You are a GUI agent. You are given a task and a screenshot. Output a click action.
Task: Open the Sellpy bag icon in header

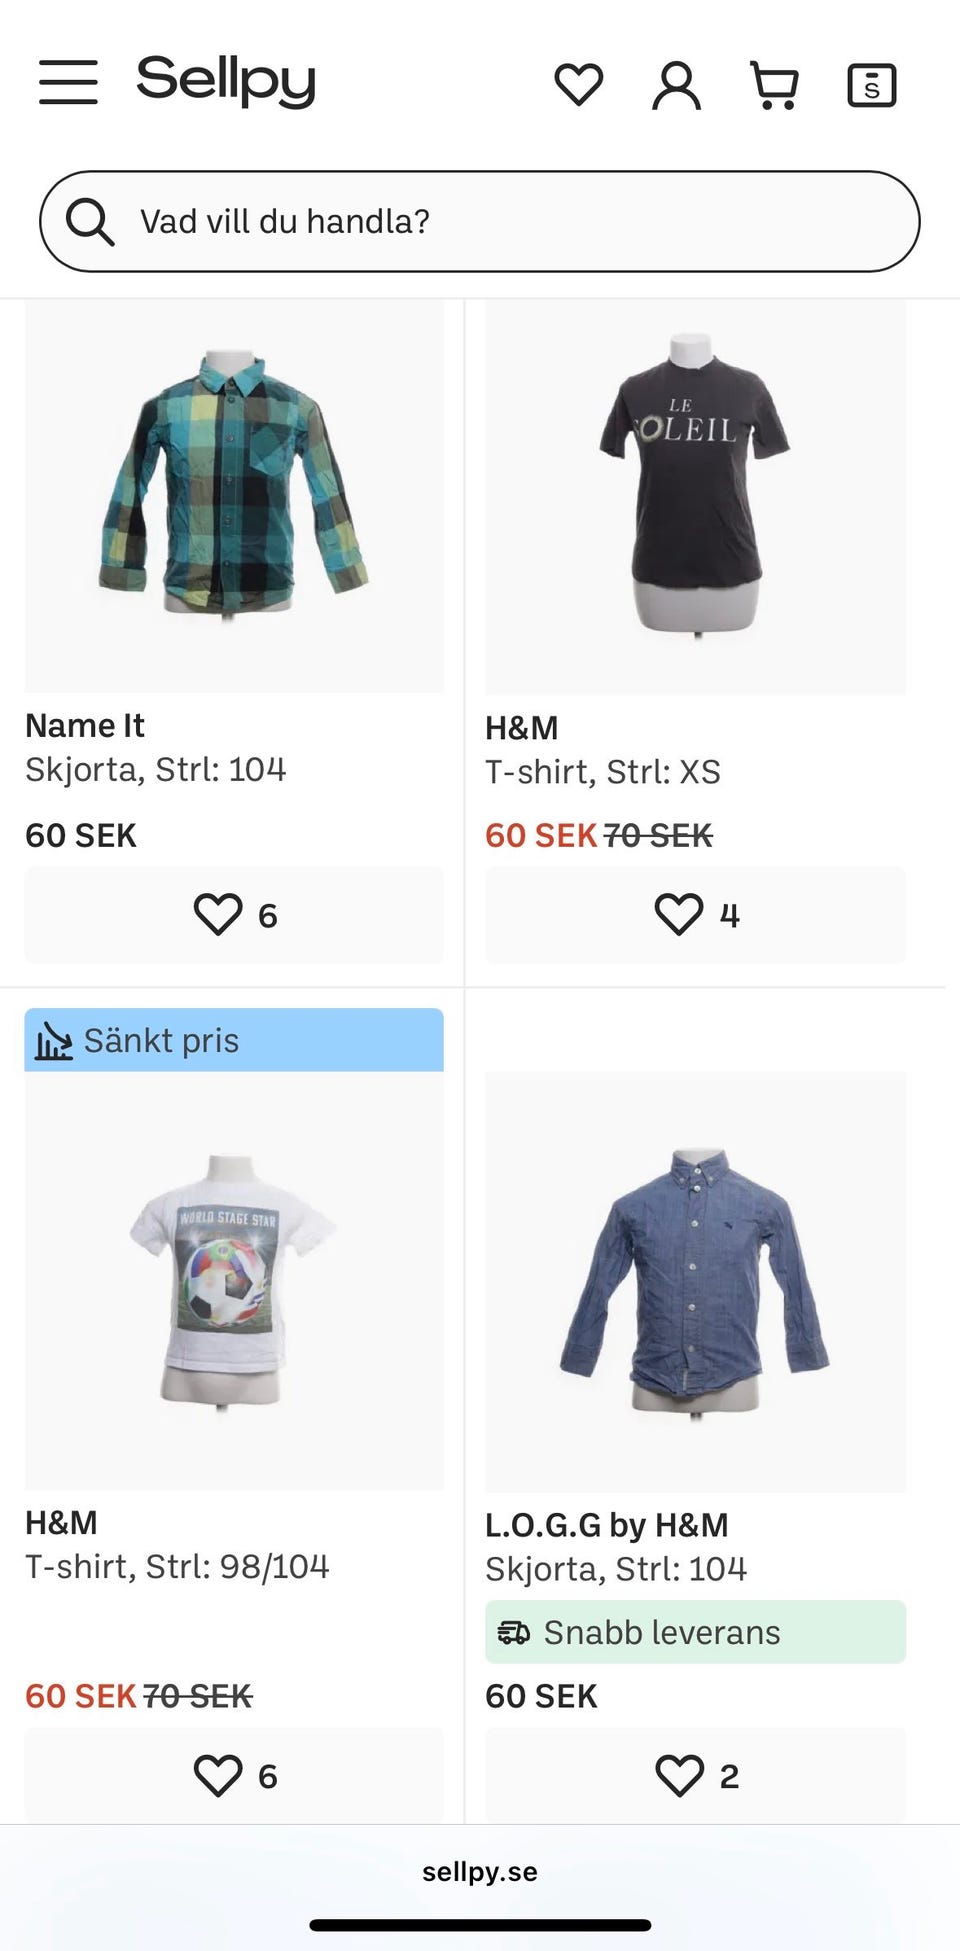(871, 84)
